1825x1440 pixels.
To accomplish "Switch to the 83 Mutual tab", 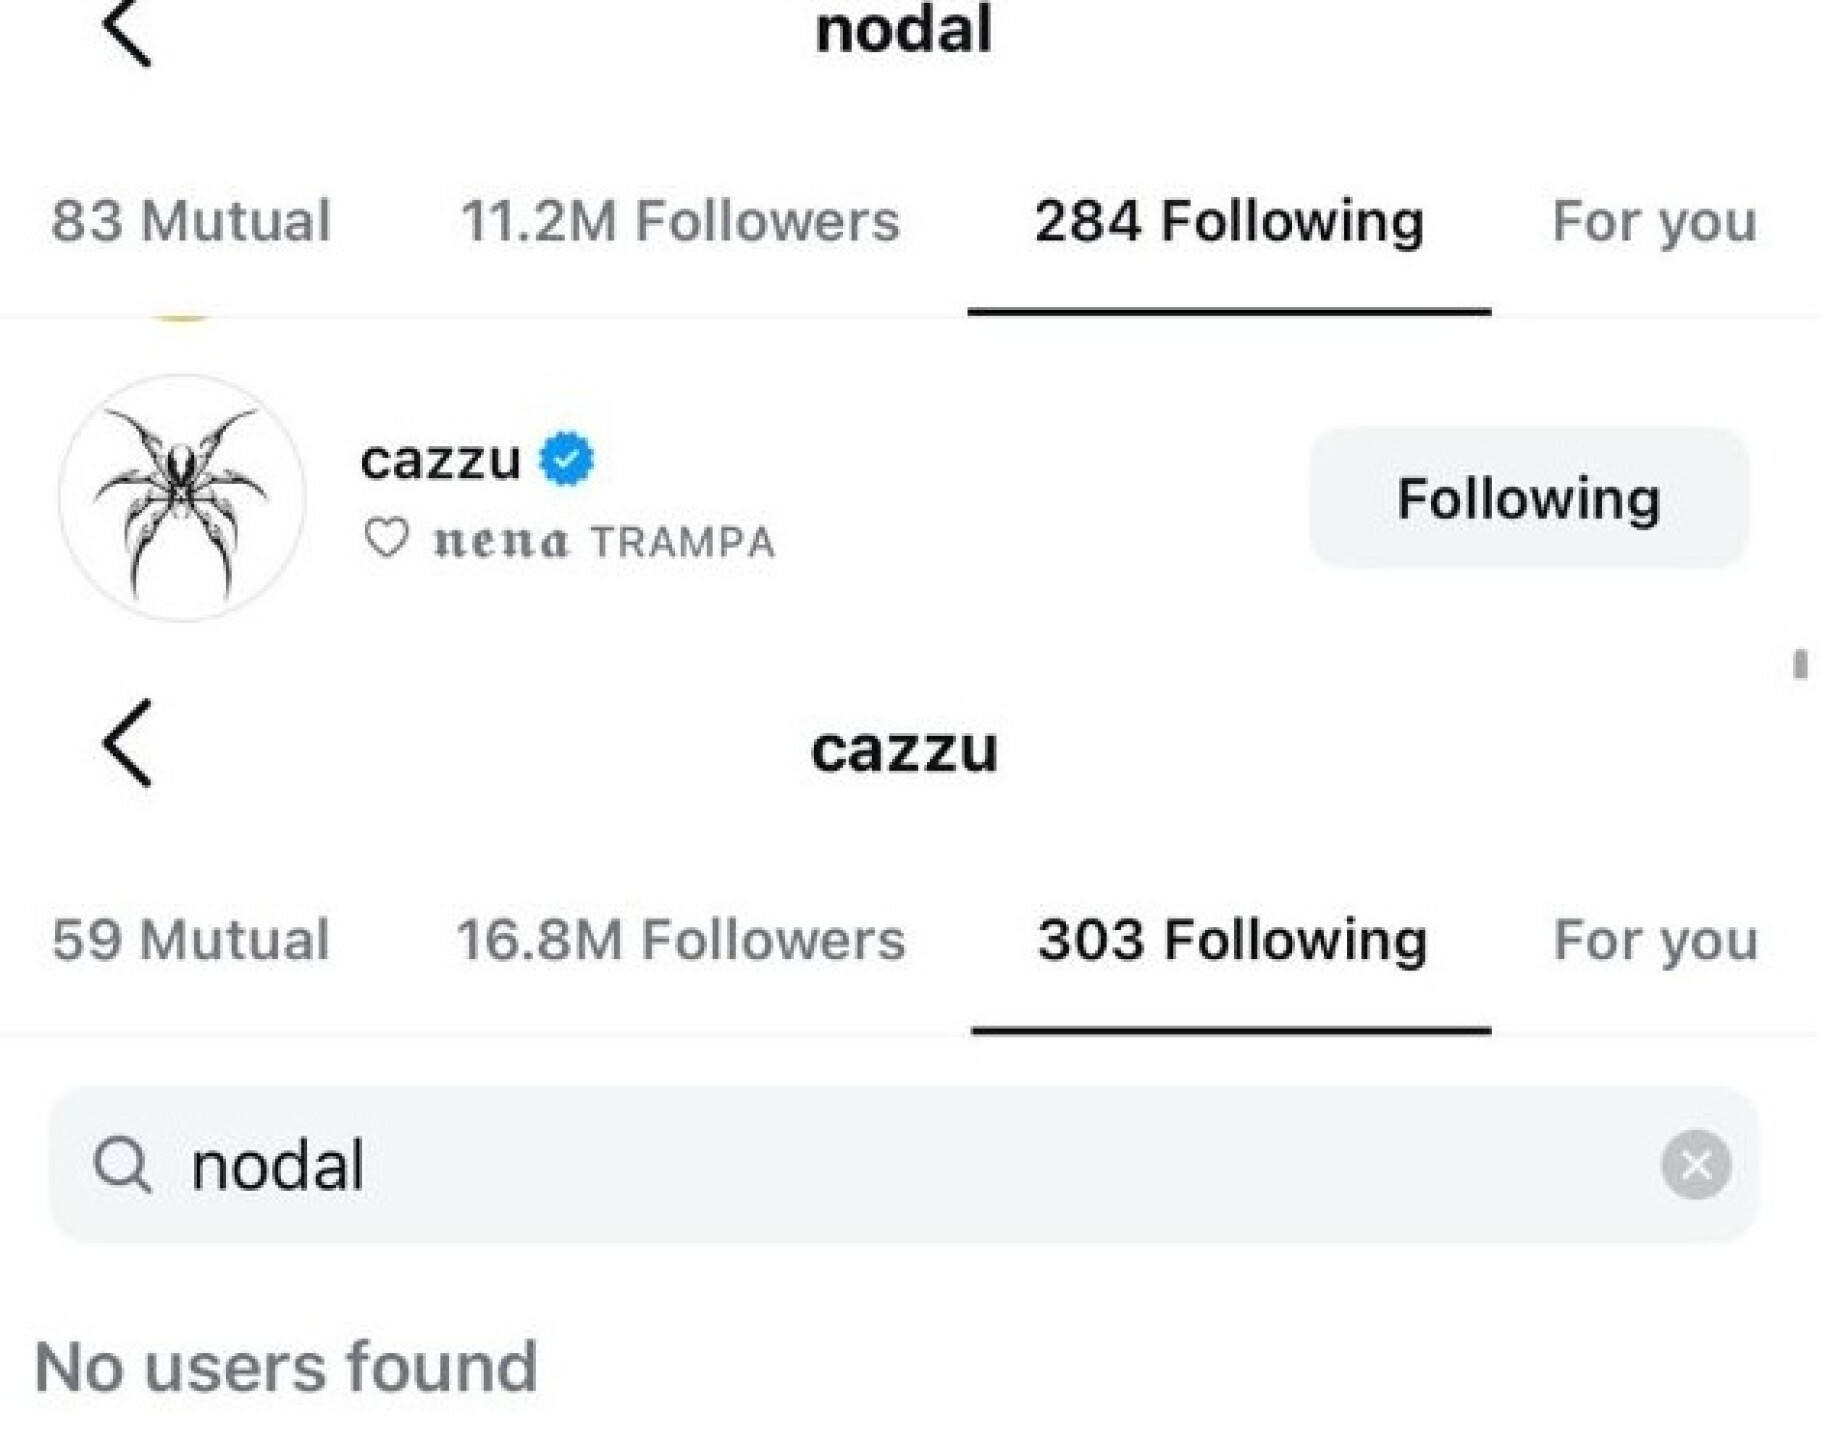I will 190,221.
